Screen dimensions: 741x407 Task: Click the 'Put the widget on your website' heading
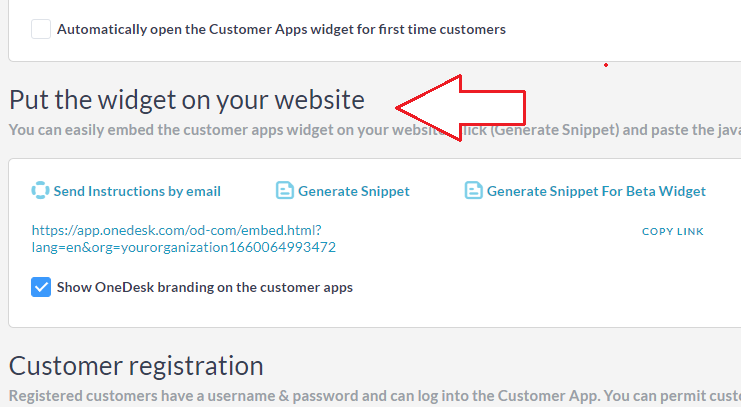(x=187, y=99)
